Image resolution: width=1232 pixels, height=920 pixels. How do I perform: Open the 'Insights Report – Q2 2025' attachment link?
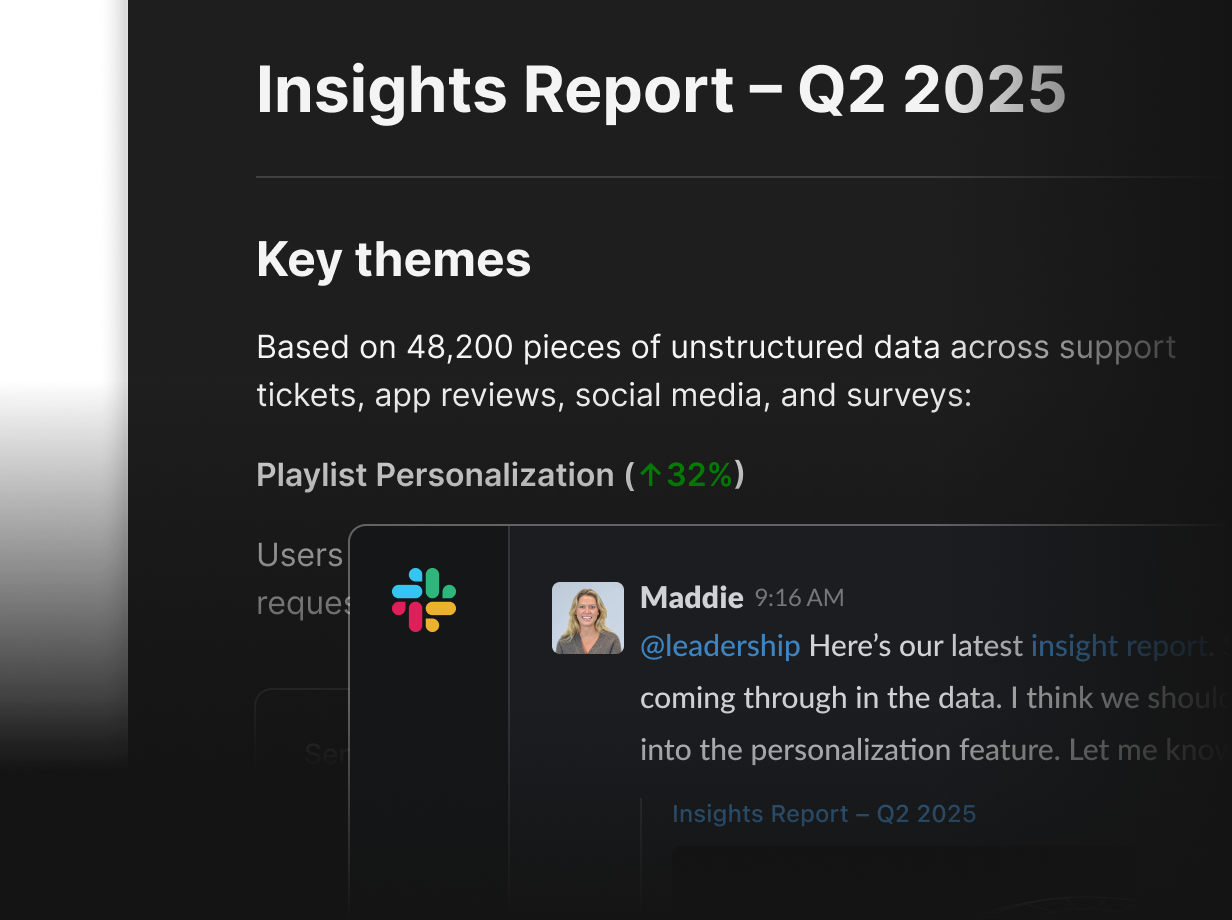pyautogui.click(x=824, y=814)
